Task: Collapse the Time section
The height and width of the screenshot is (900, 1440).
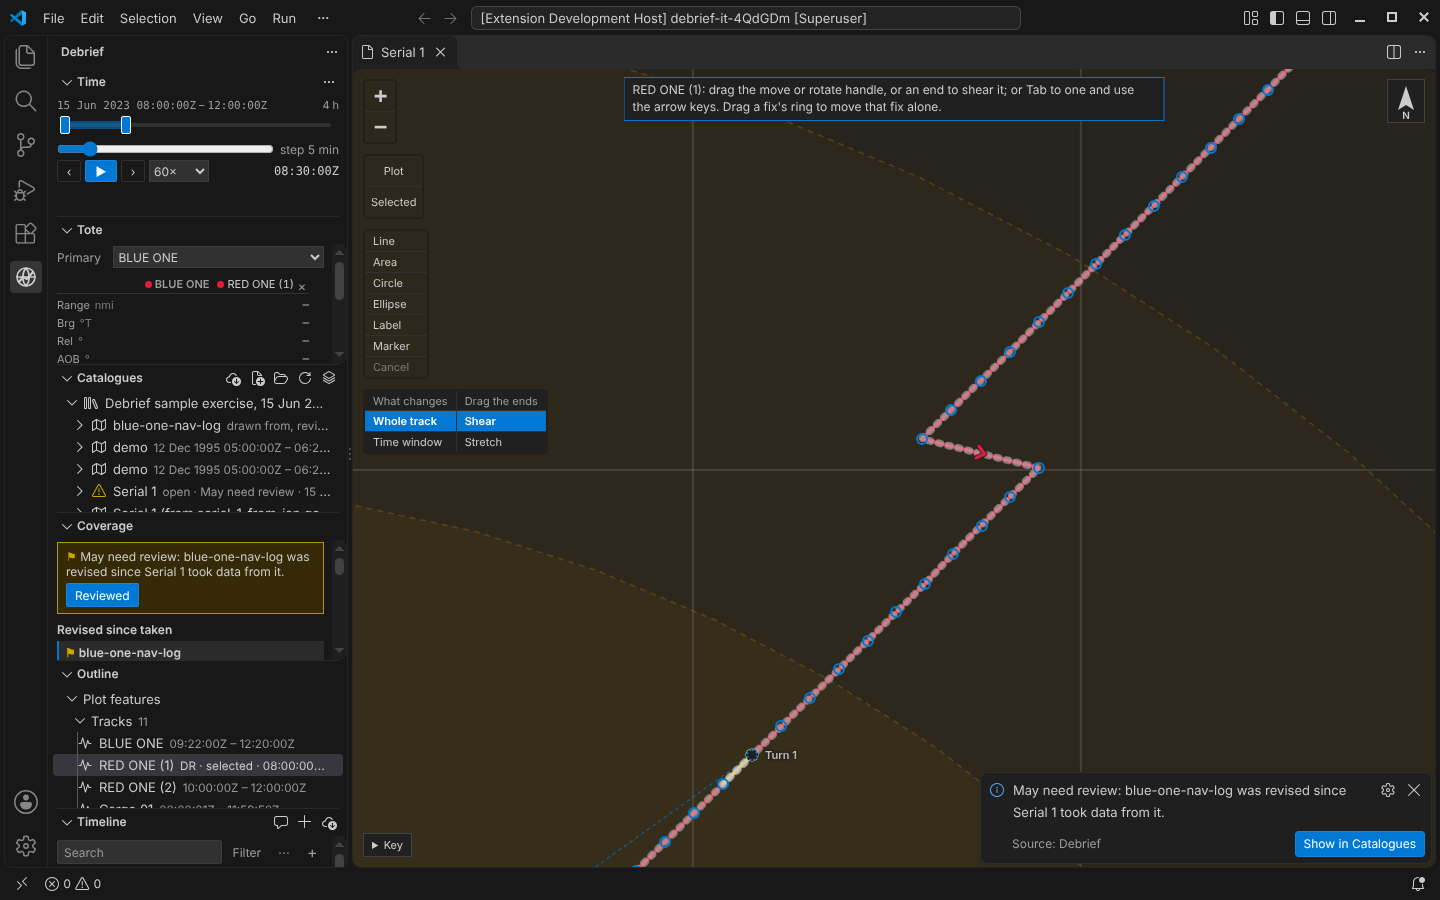Action: (67, 82)
